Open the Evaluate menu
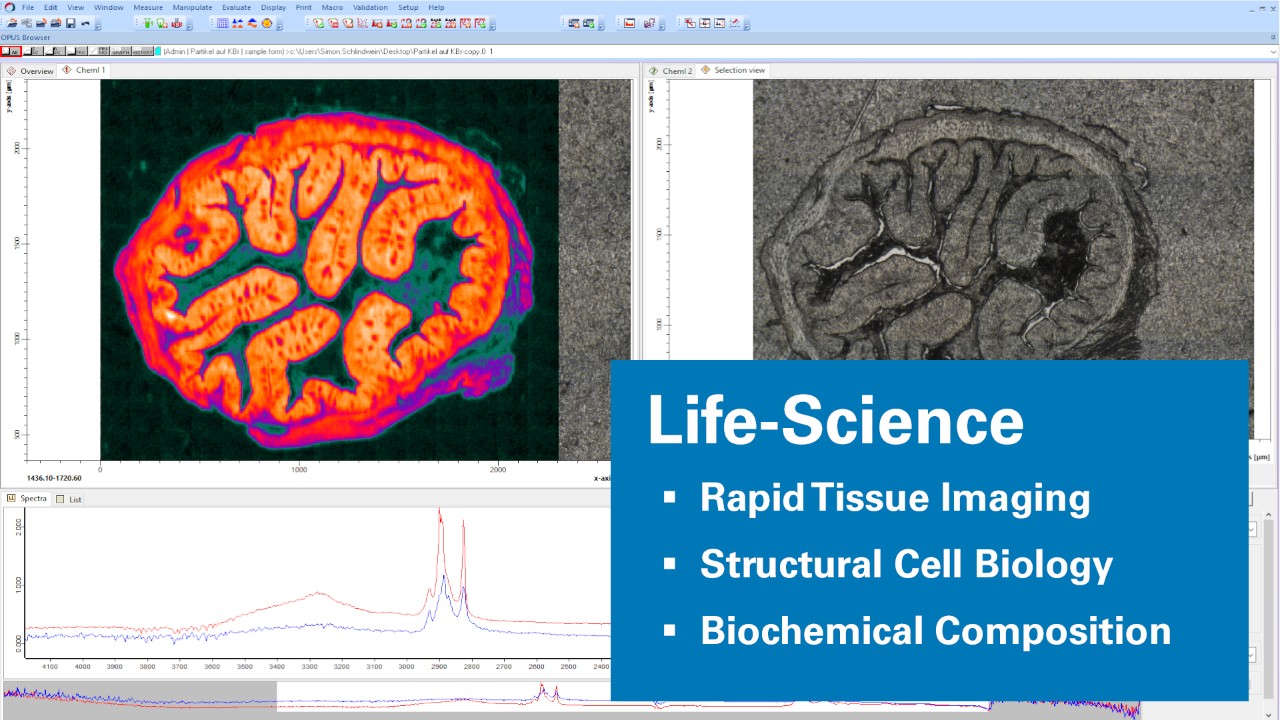1280x720 pixels. pyautogui.click(x=236, y=7)
